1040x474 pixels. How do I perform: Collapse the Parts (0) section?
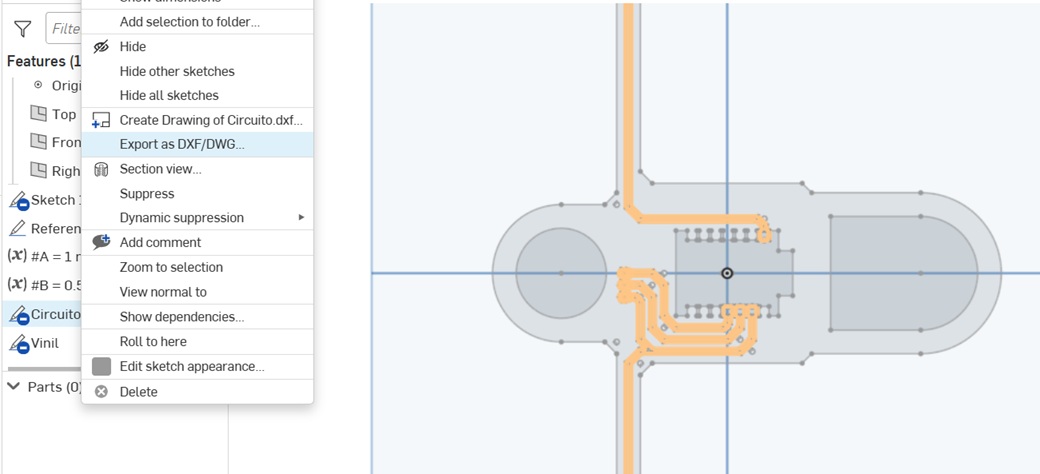pos(14,386)
